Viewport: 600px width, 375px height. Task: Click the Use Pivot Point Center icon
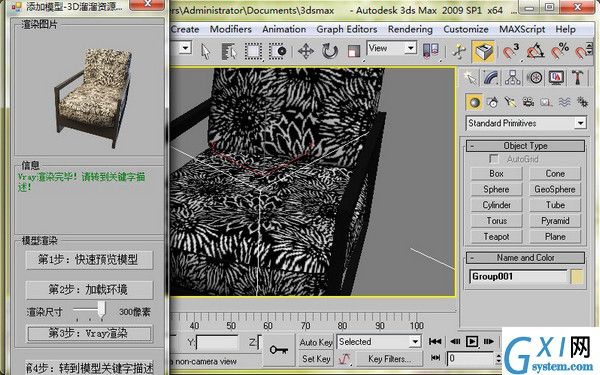[x=430, y=51]
